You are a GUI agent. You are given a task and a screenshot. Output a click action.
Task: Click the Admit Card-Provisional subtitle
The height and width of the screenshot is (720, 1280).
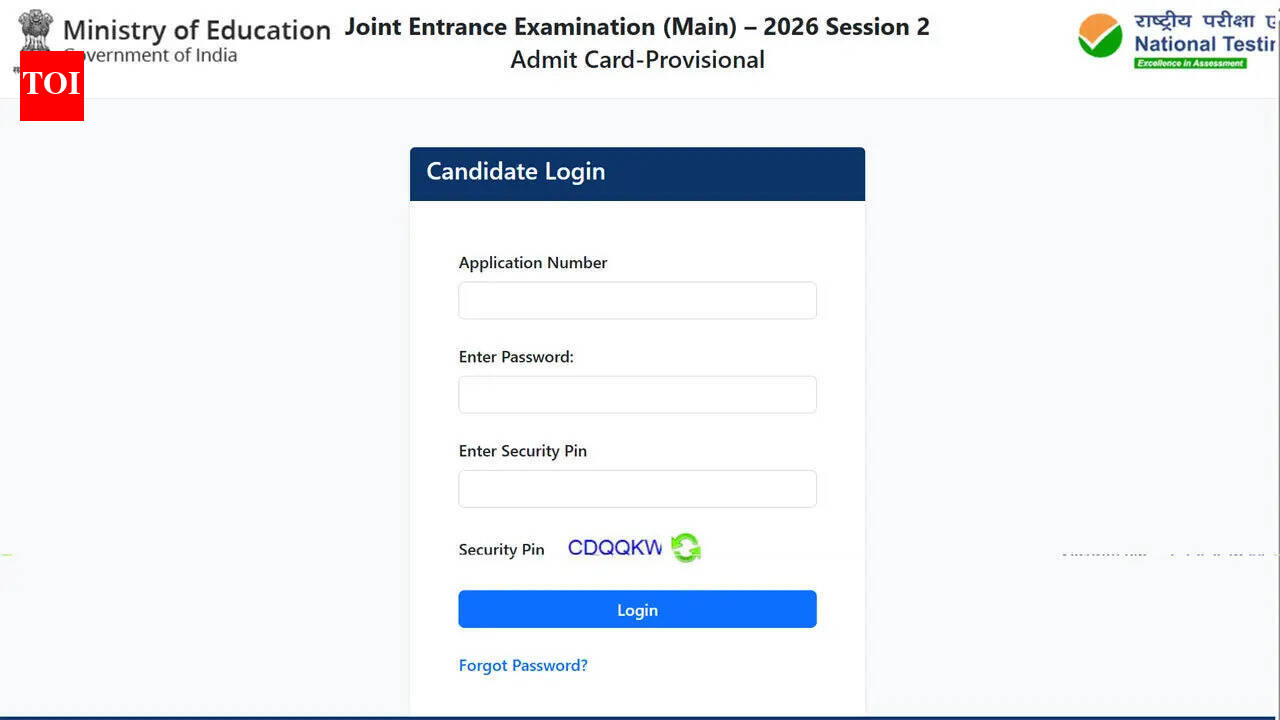(637, 60)
